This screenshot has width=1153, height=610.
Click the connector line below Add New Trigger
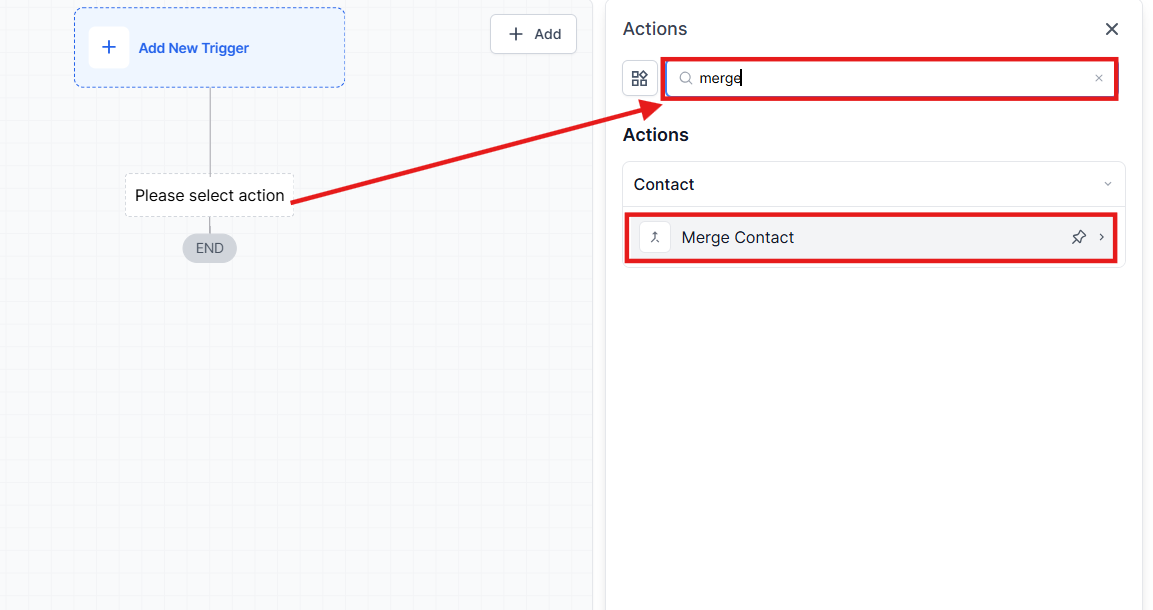210,130
